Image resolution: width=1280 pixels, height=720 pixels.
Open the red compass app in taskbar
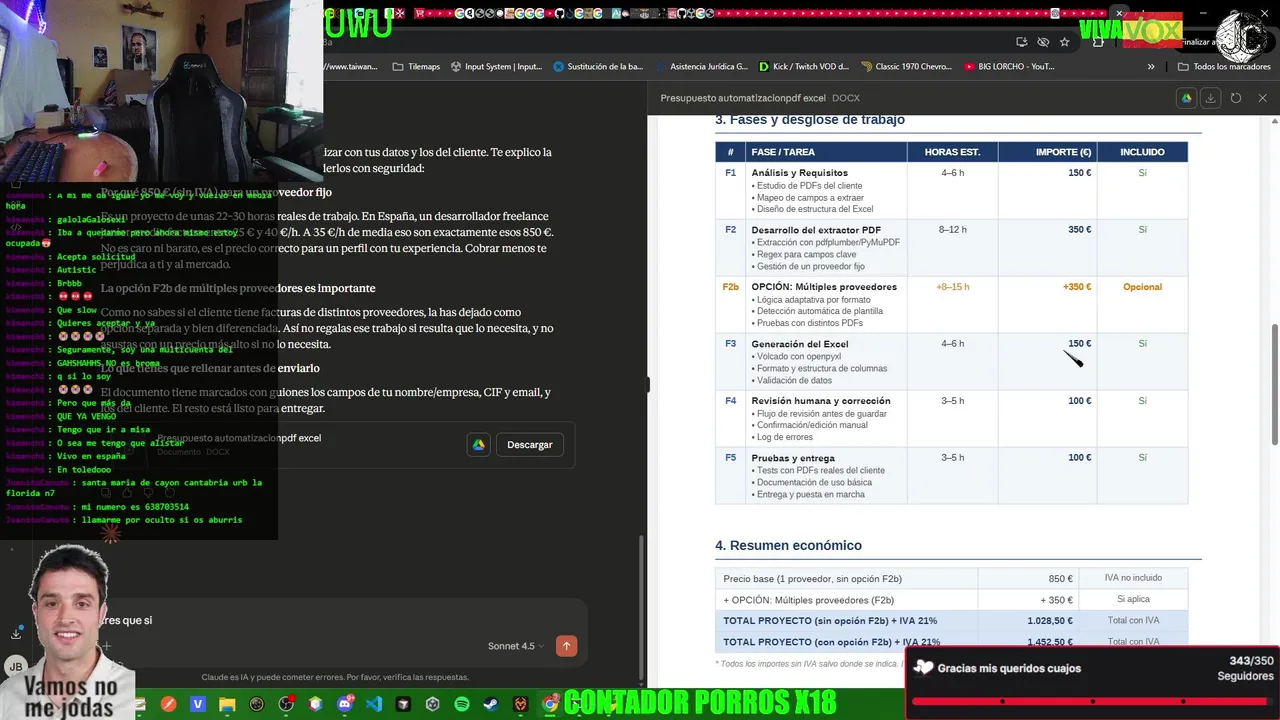click(x=169, y=705)
